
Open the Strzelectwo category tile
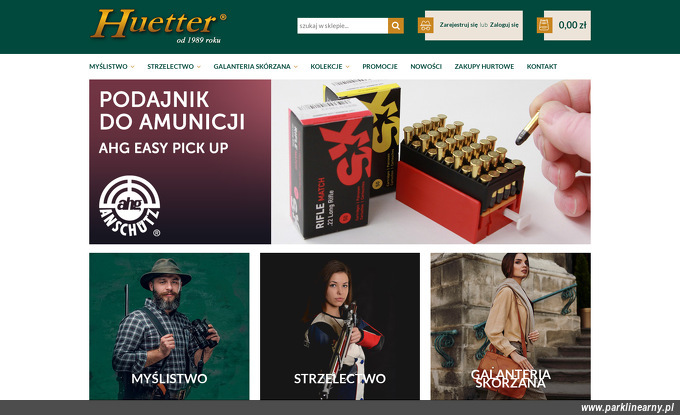tap(340, 326)
